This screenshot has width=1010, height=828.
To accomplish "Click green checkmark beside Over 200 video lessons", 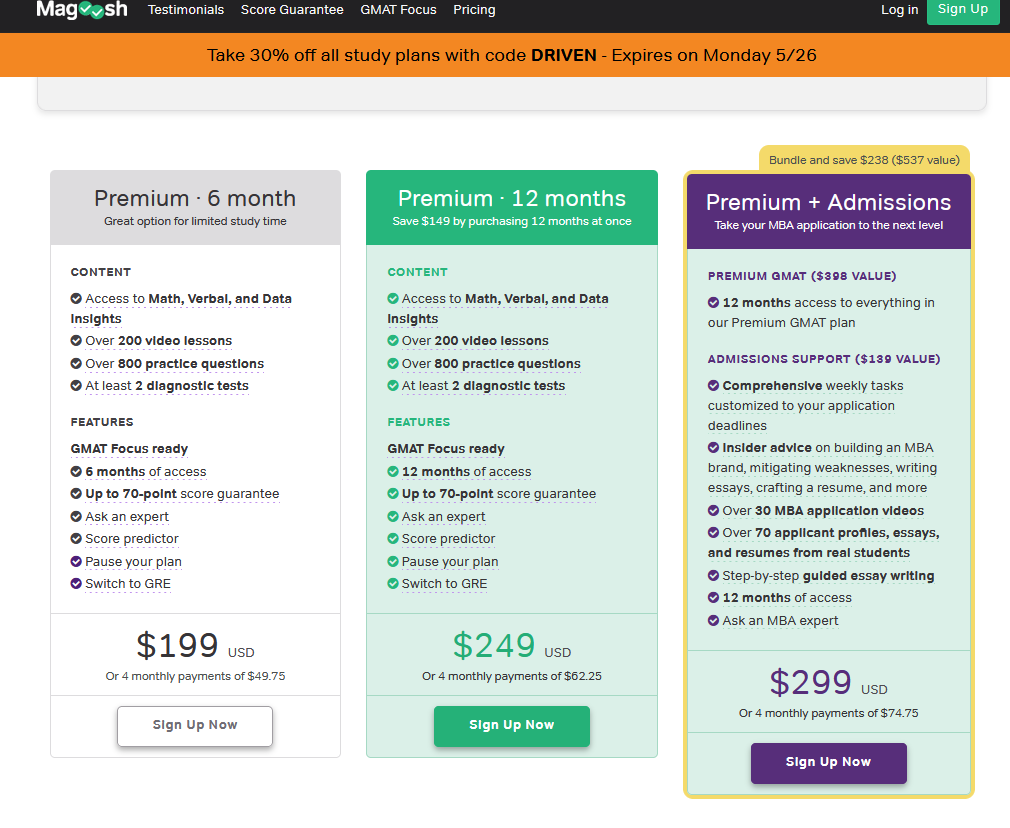I will [x=393, y=341].
